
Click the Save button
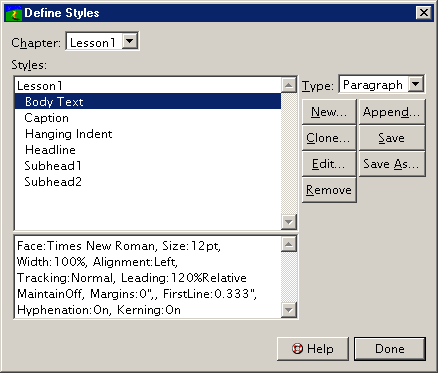tap(392, 138)
